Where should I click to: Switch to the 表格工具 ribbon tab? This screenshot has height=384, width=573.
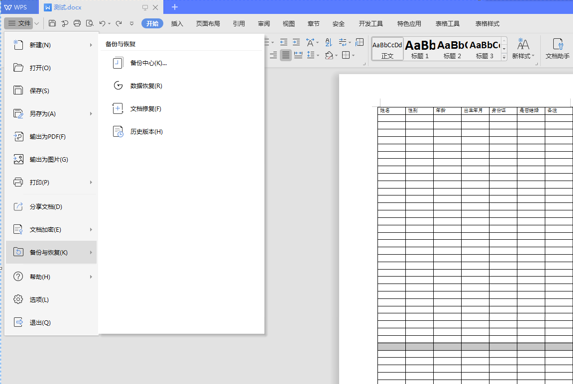coord(448,24)
